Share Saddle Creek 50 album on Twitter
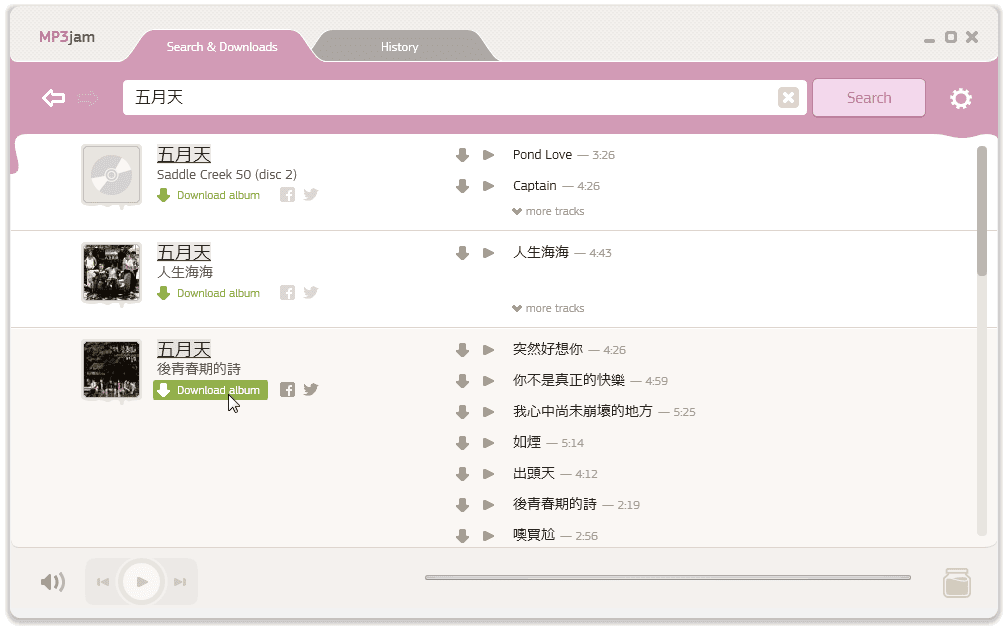The image size is (1008, 630). [311, 194]
